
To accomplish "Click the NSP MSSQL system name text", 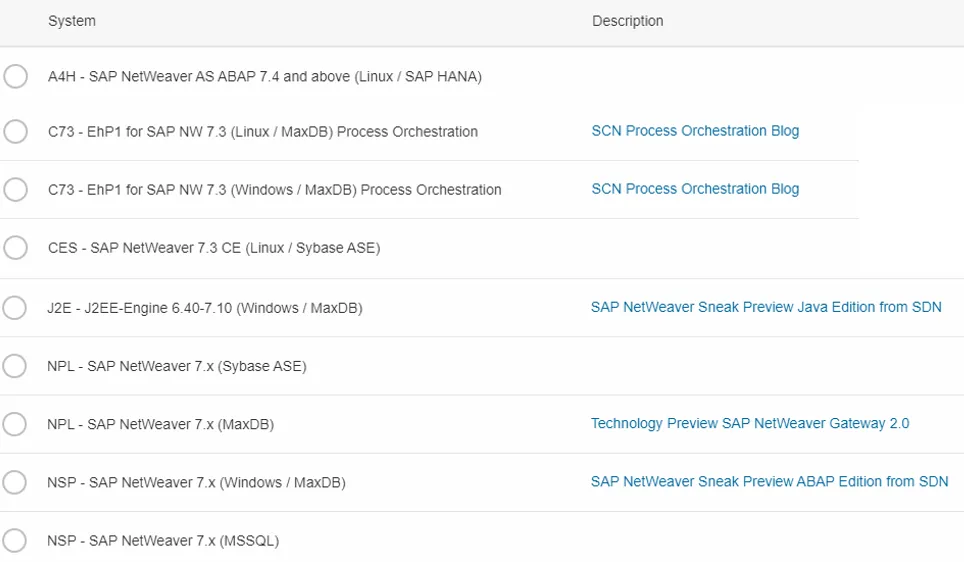I will (x=163, y=541).
